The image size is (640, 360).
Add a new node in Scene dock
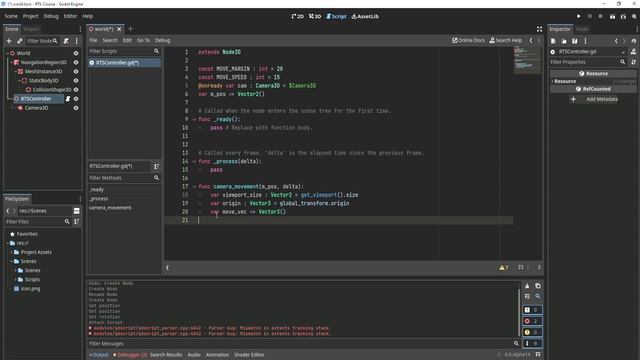[x=9, y=41]
